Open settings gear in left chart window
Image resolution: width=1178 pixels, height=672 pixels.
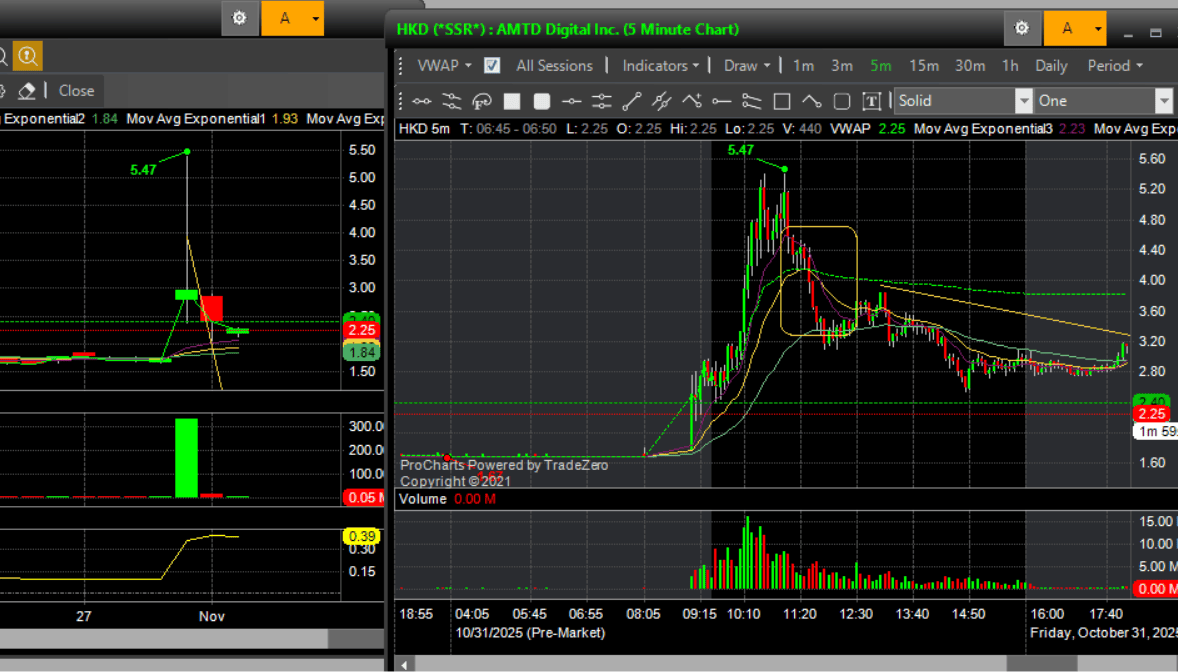[240, 18]
